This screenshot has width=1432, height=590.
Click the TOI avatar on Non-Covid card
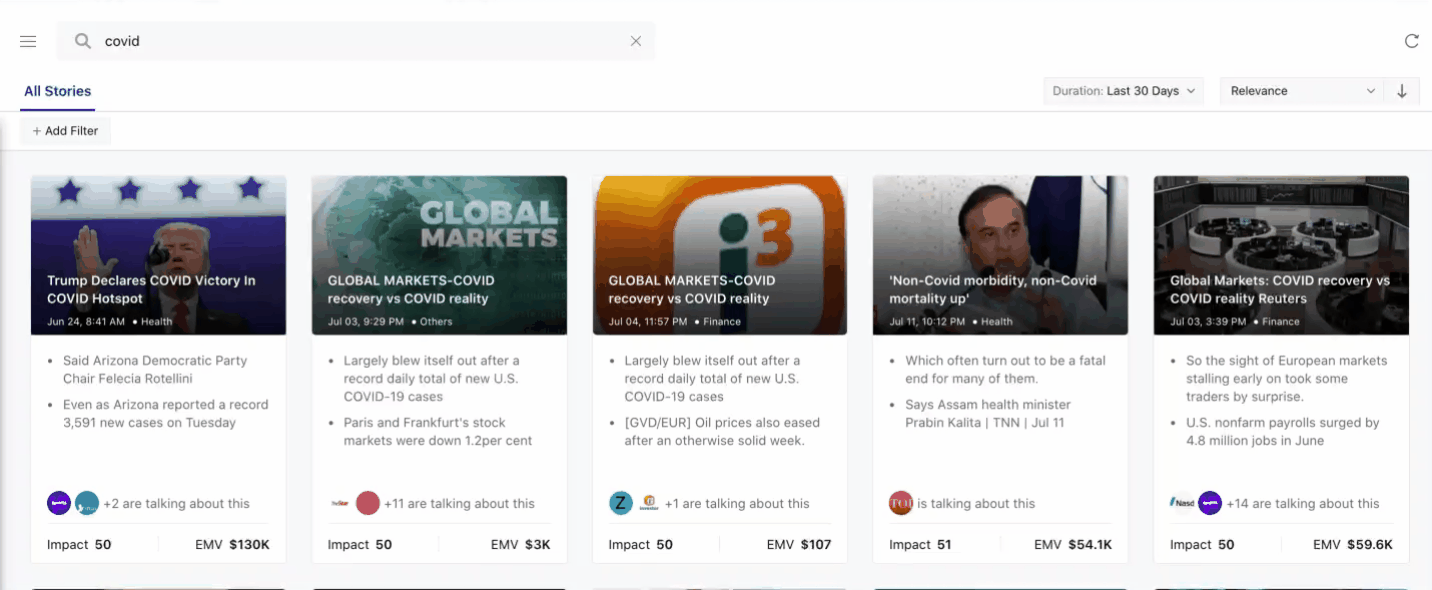pyautogui.click(x=901, y=503)
